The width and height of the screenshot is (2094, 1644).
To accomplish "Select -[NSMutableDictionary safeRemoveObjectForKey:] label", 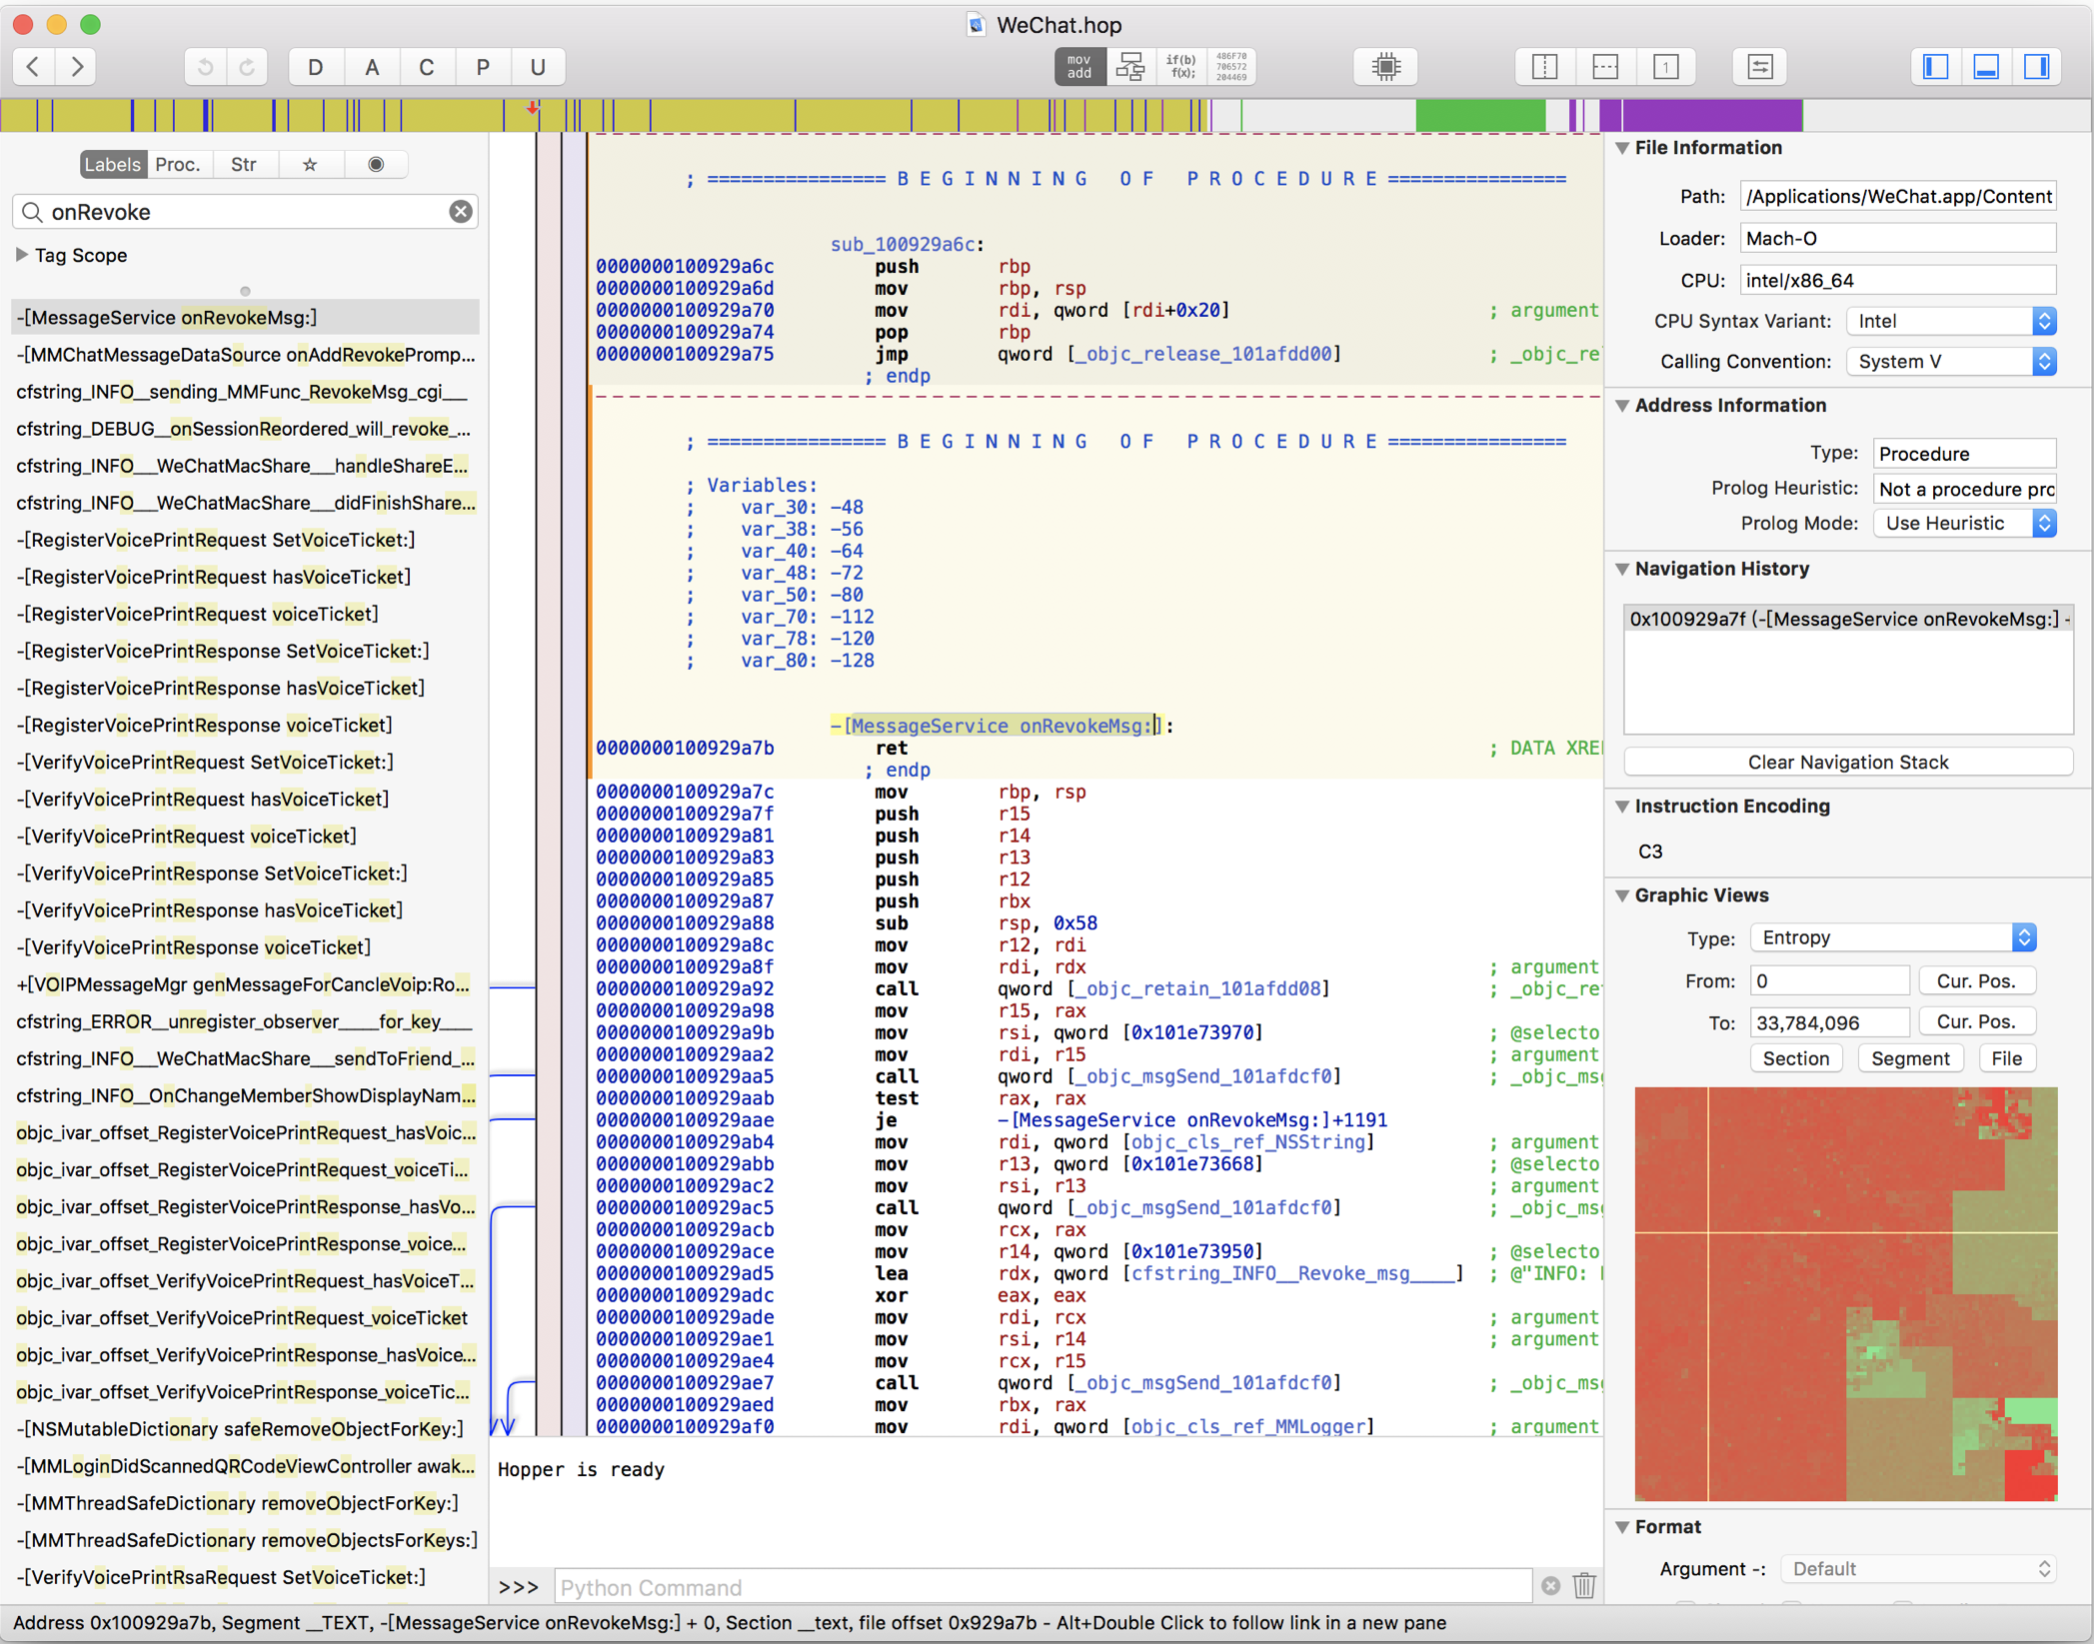I will click(246, 1429).
